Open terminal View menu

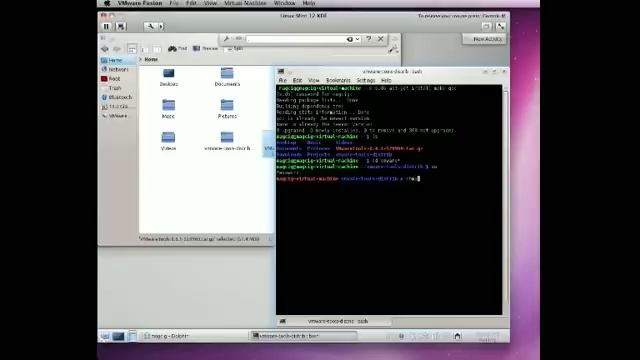pos(313,80)
